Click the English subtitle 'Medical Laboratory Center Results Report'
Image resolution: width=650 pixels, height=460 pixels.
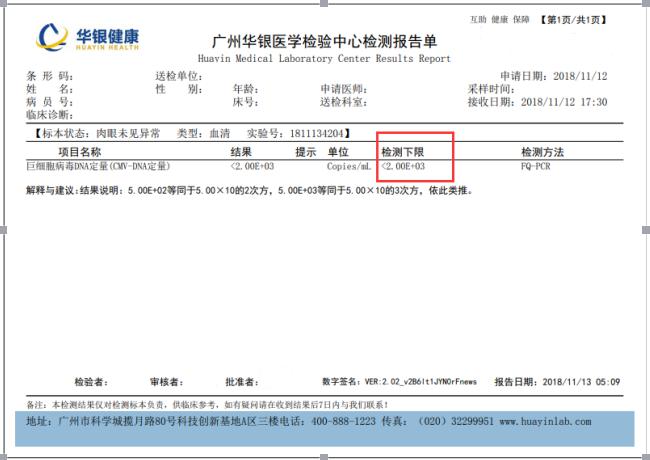pos(343,58)
